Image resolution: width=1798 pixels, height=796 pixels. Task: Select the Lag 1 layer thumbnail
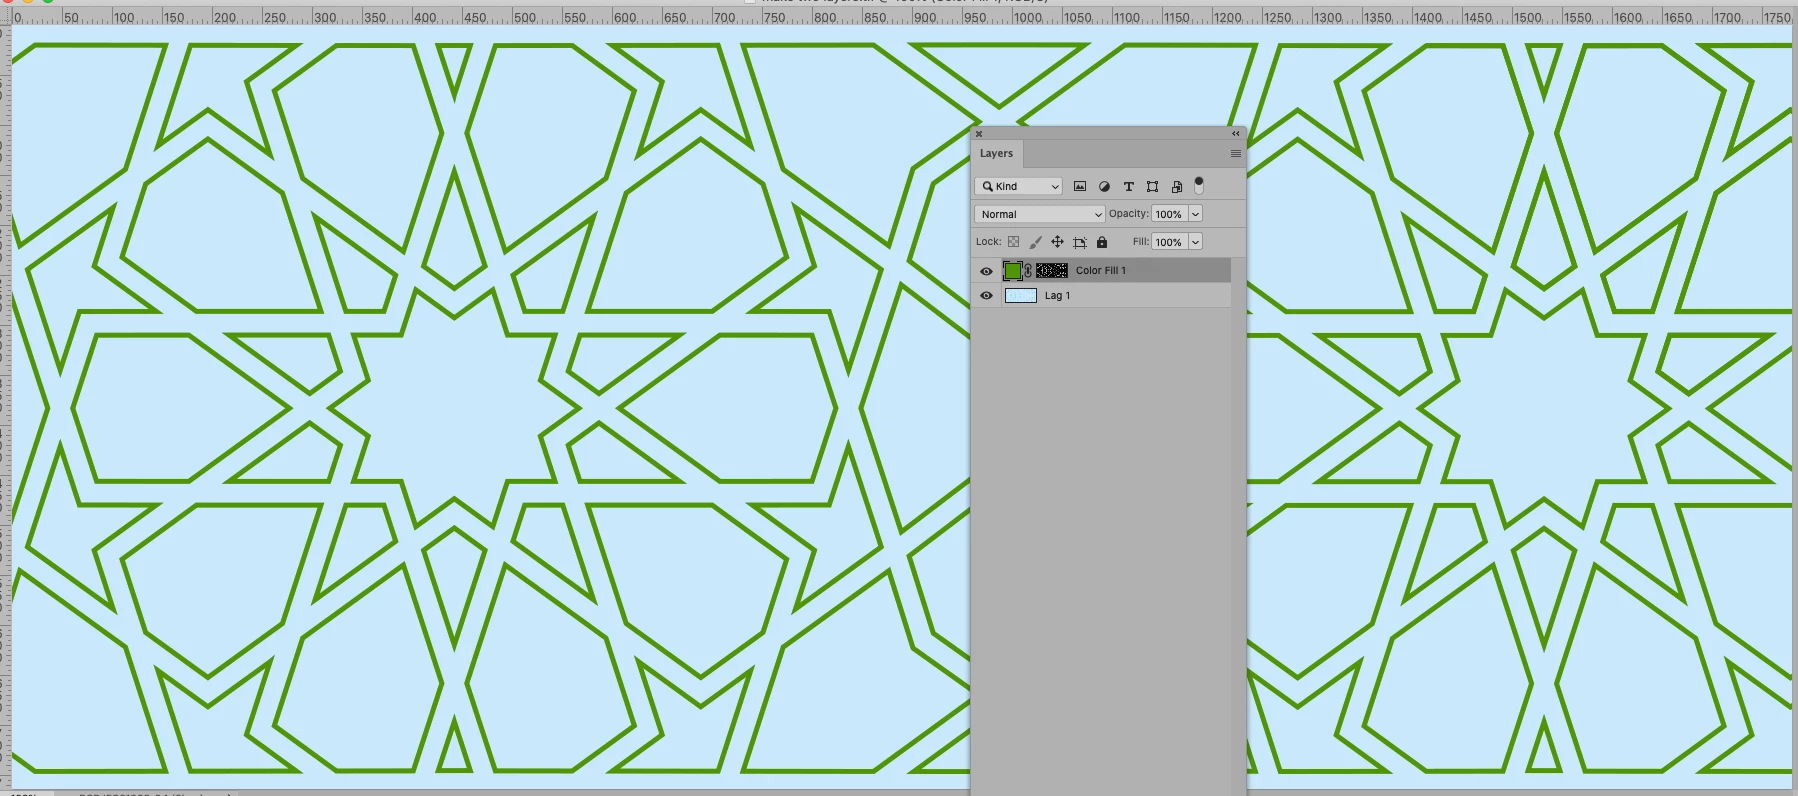click(x=1020, y=296)
